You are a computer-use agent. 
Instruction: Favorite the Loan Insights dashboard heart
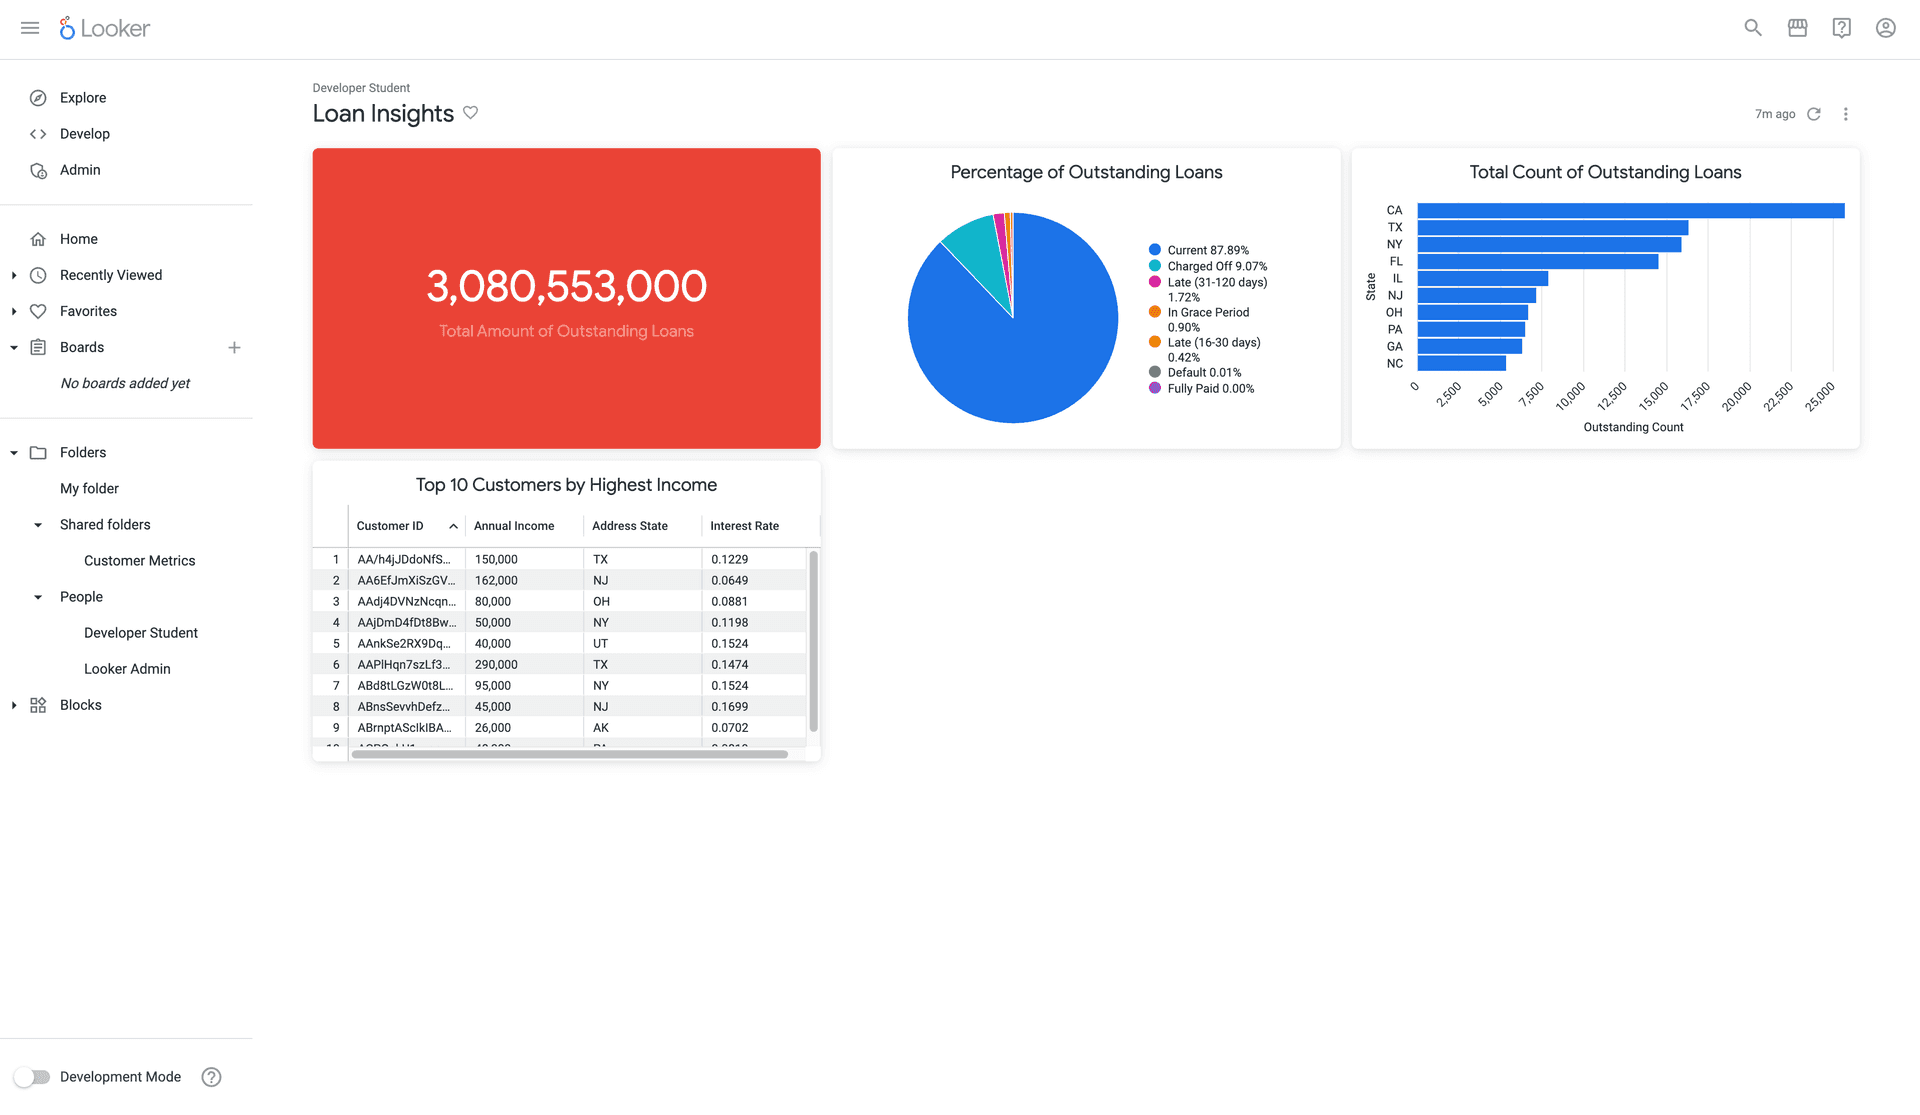[x=470, y=113]
